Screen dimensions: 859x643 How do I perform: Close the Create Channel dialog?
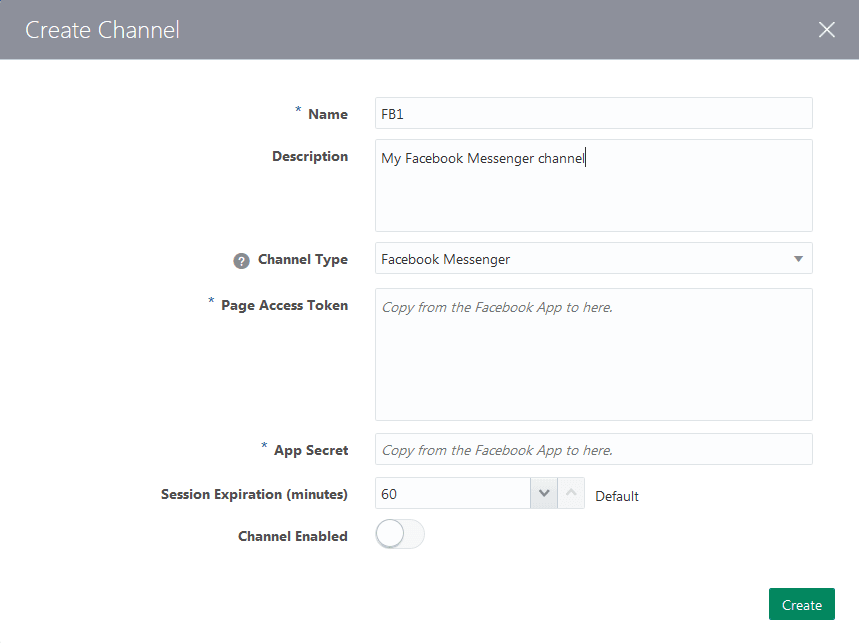[827, 29]
